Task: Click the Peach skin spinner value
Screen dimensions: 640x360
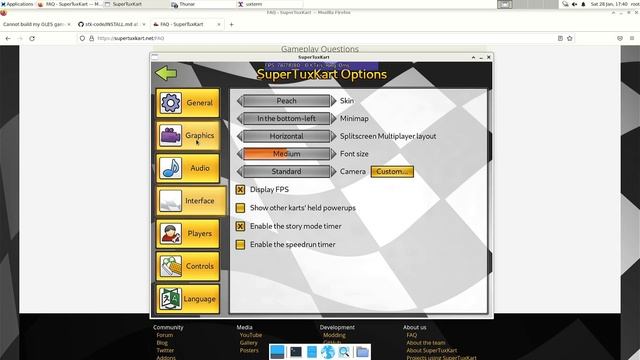Action: tap(287, 101)
